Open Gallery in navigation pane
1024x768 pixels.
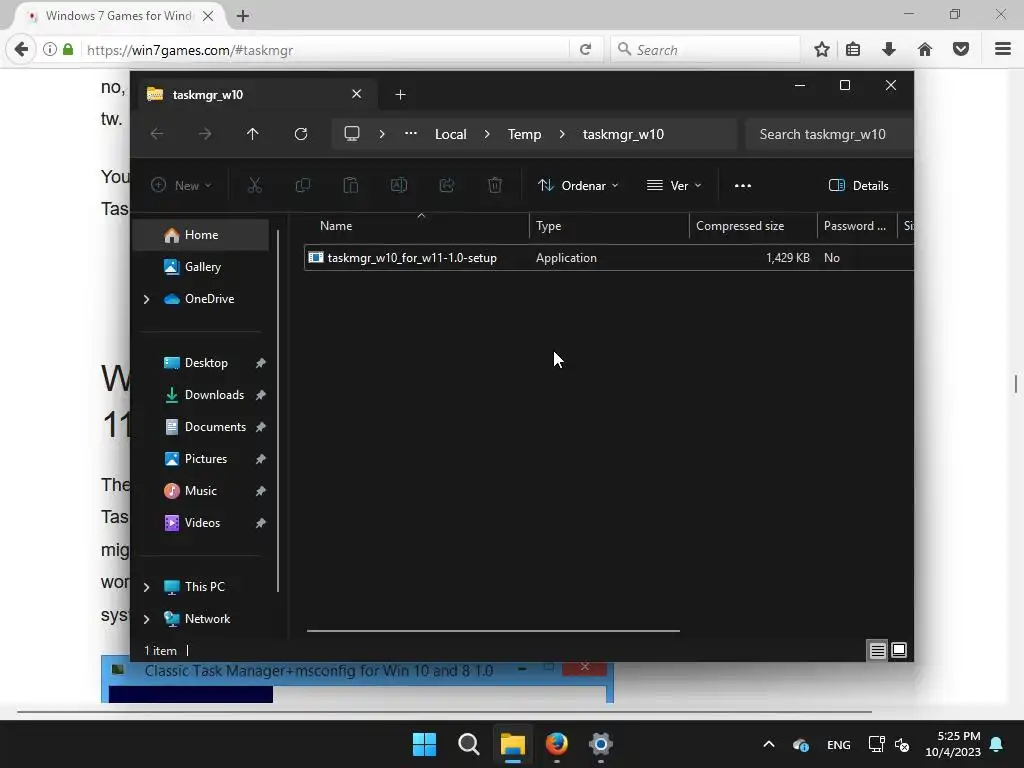[202, 267]
